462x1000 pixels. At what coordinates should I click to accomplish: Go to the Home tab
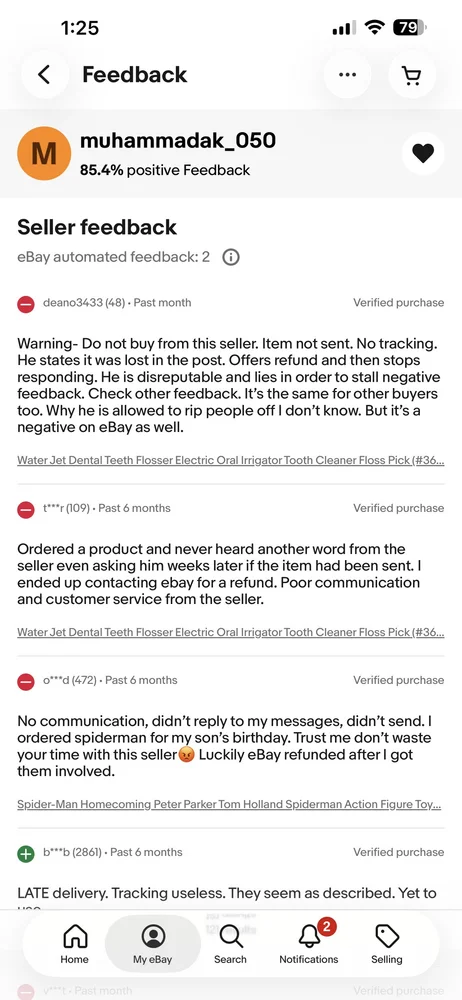click(x=75, y=944)
